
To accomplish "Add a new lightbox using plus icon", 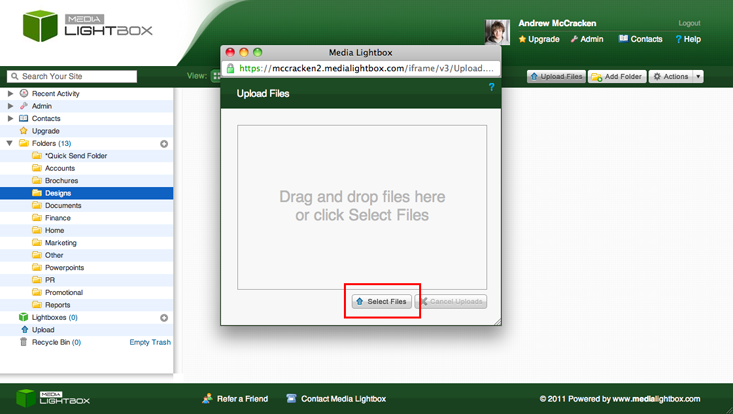I will tap(164, 318).
